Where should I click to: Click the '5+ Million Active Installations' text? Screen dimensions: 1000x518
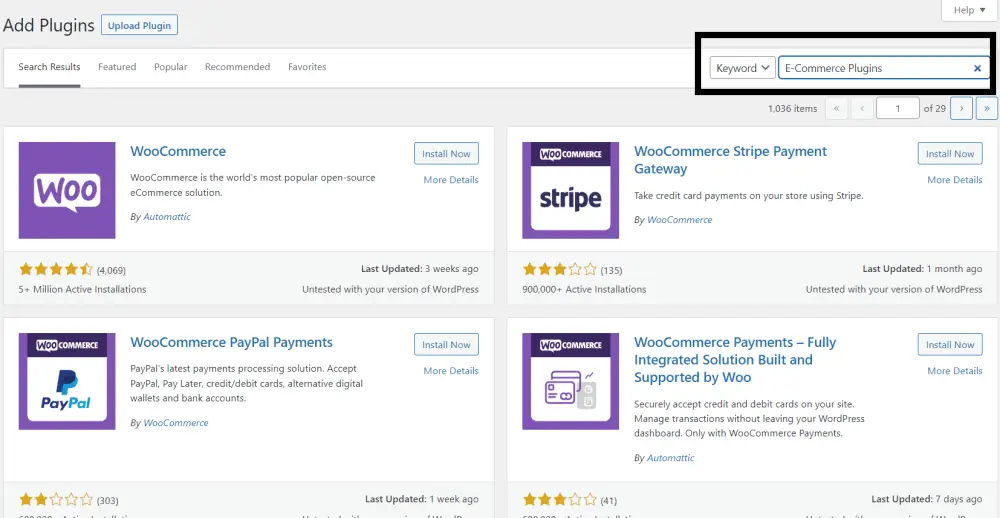pyautogui.click(x=82, y=290)
